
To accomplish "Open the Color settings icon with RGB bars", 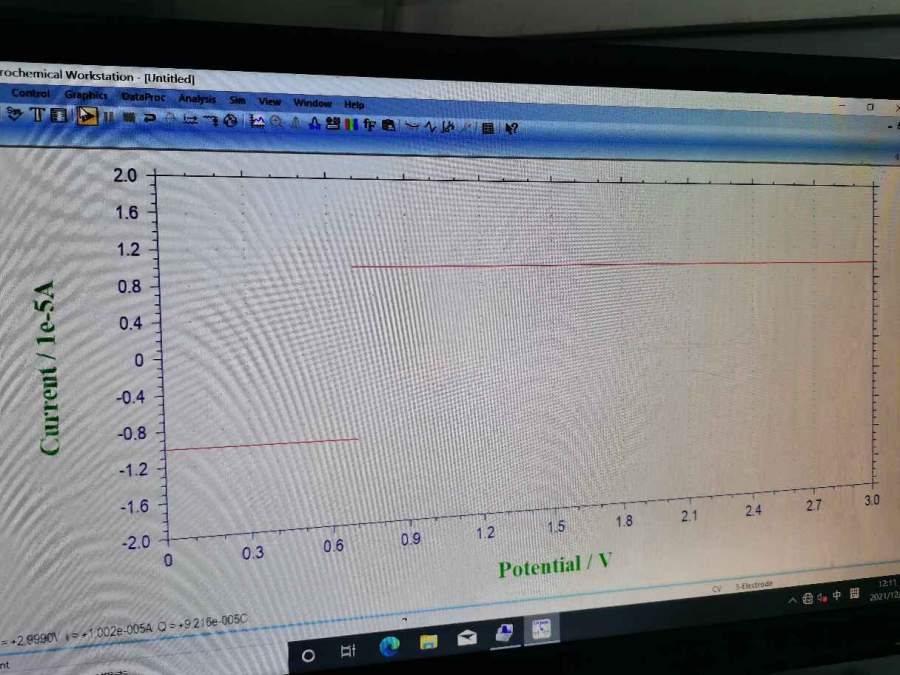I will (x=351, y=124).
